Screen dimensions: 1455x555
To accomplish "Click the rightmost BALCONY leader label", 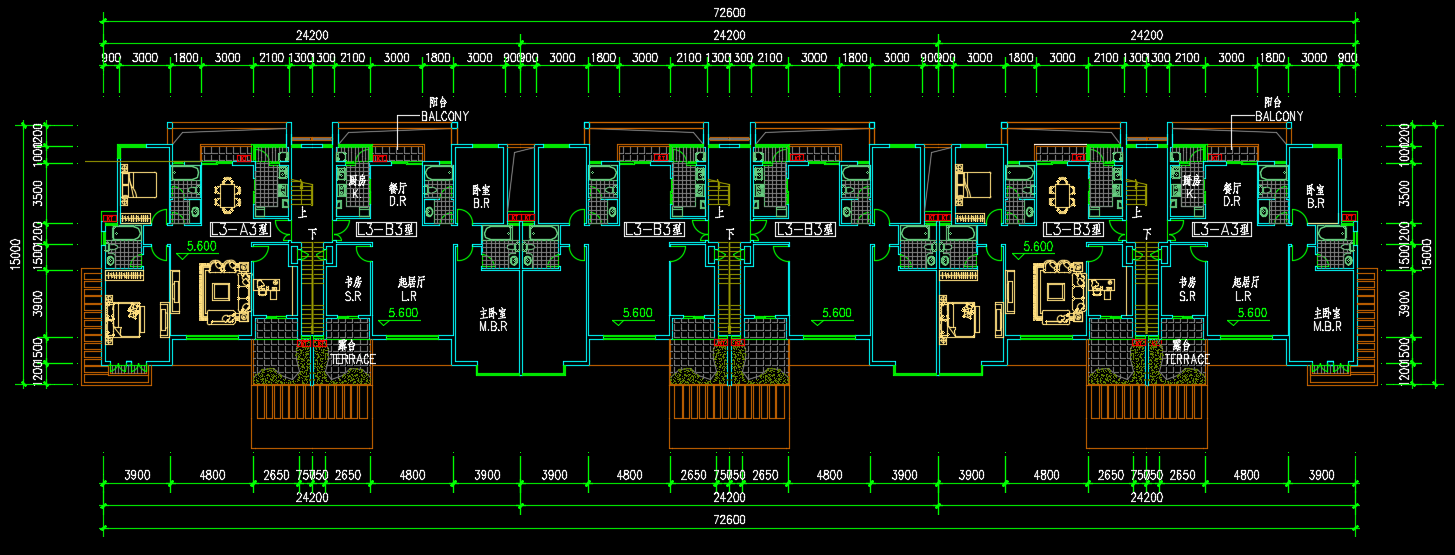I will click(1279, 116).
